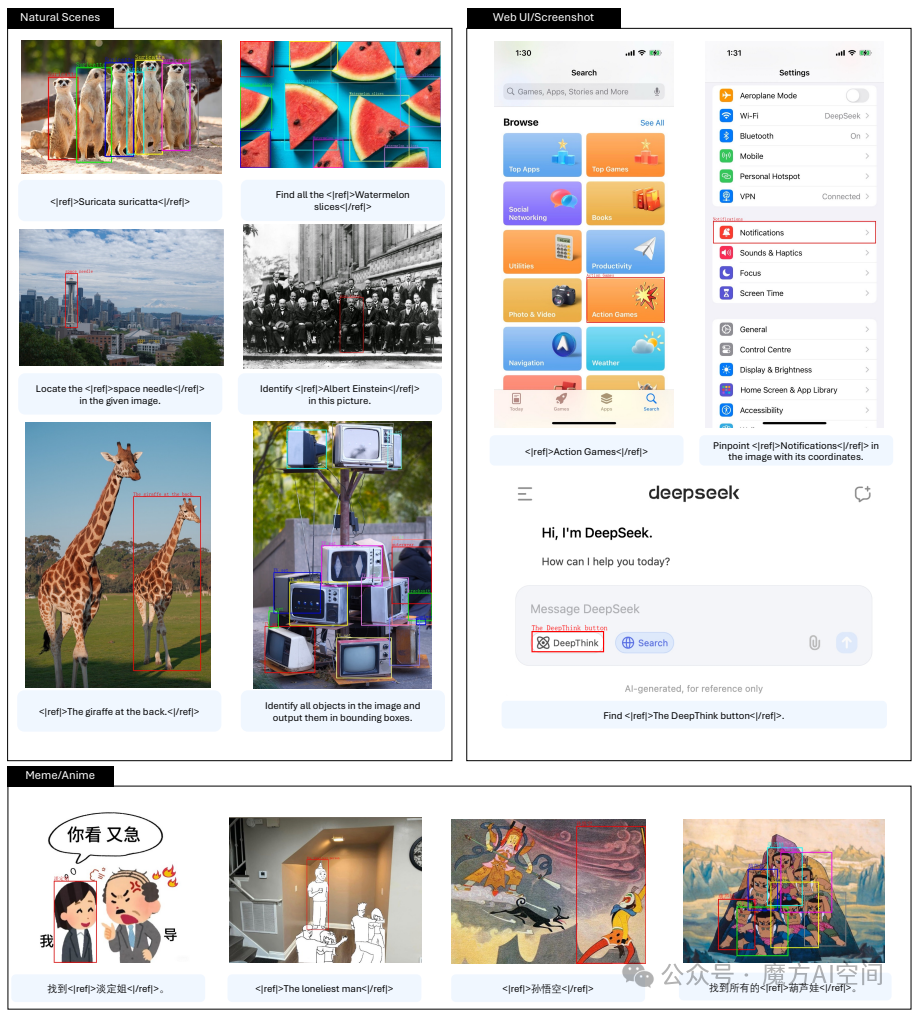The height and width of the screenshot is (1010, 912).
Task: Open the Top Apps category card
Action: [542, 155]
